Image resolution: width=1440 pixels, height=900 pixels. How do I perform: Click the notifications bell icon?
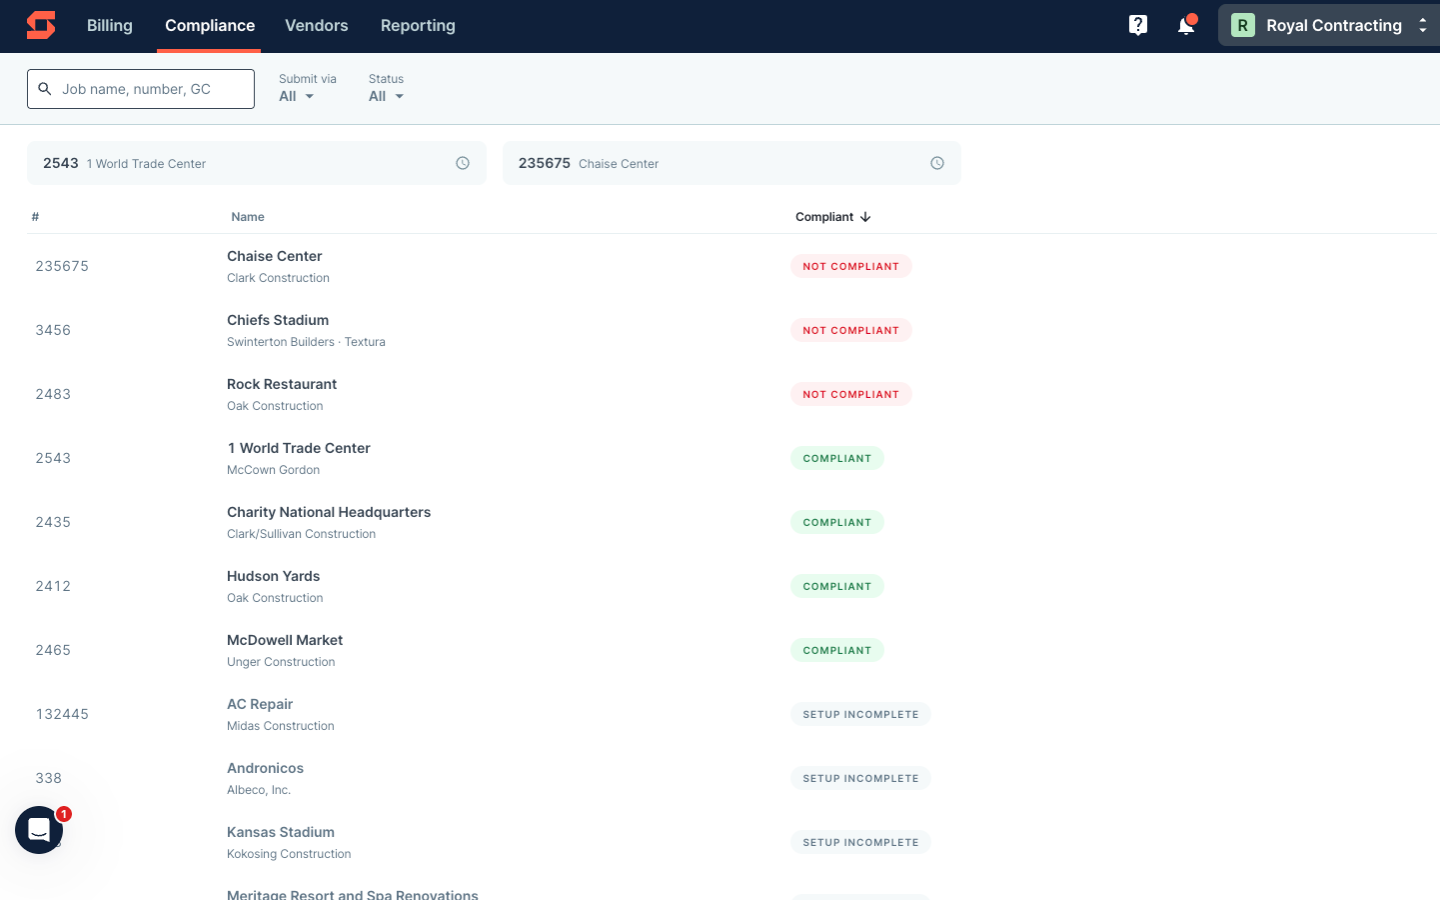(1186, 25)
